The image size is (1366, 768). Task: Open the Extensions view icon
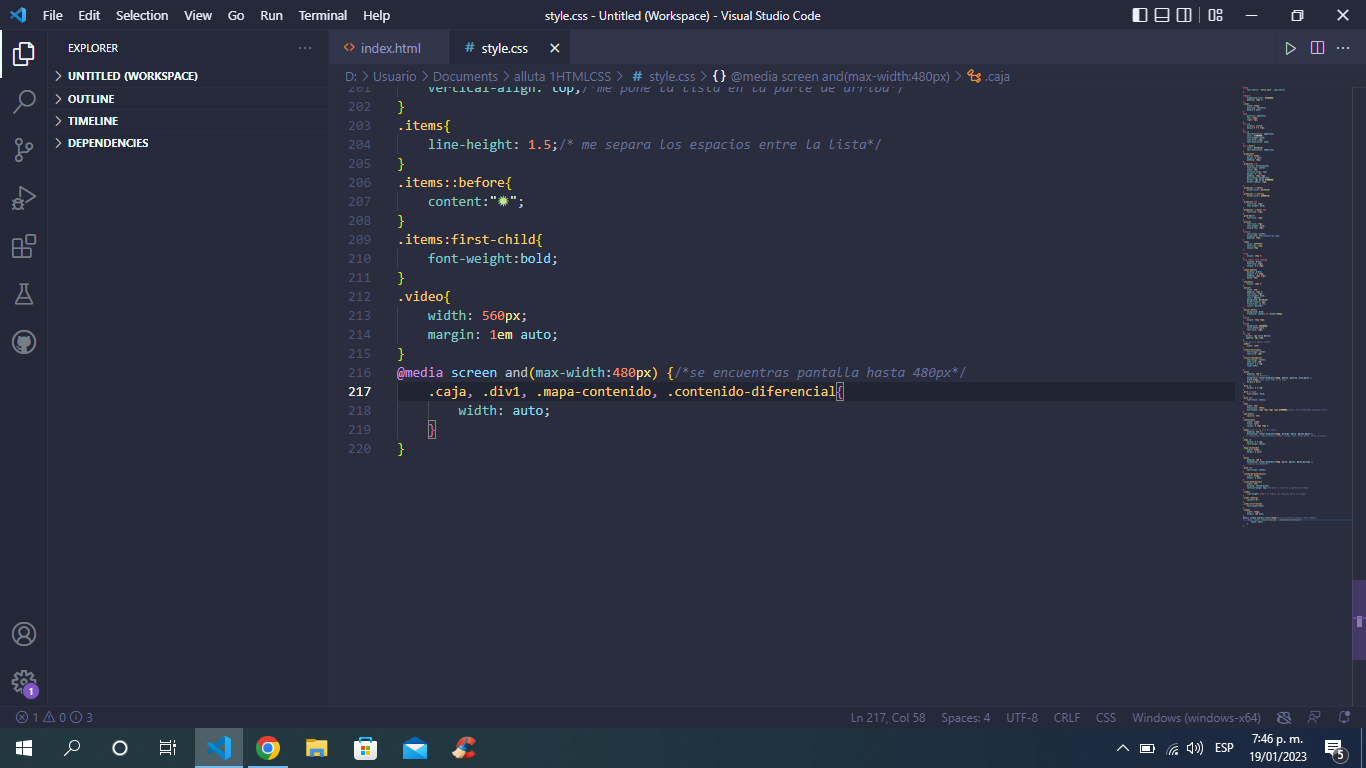point(24,246)
